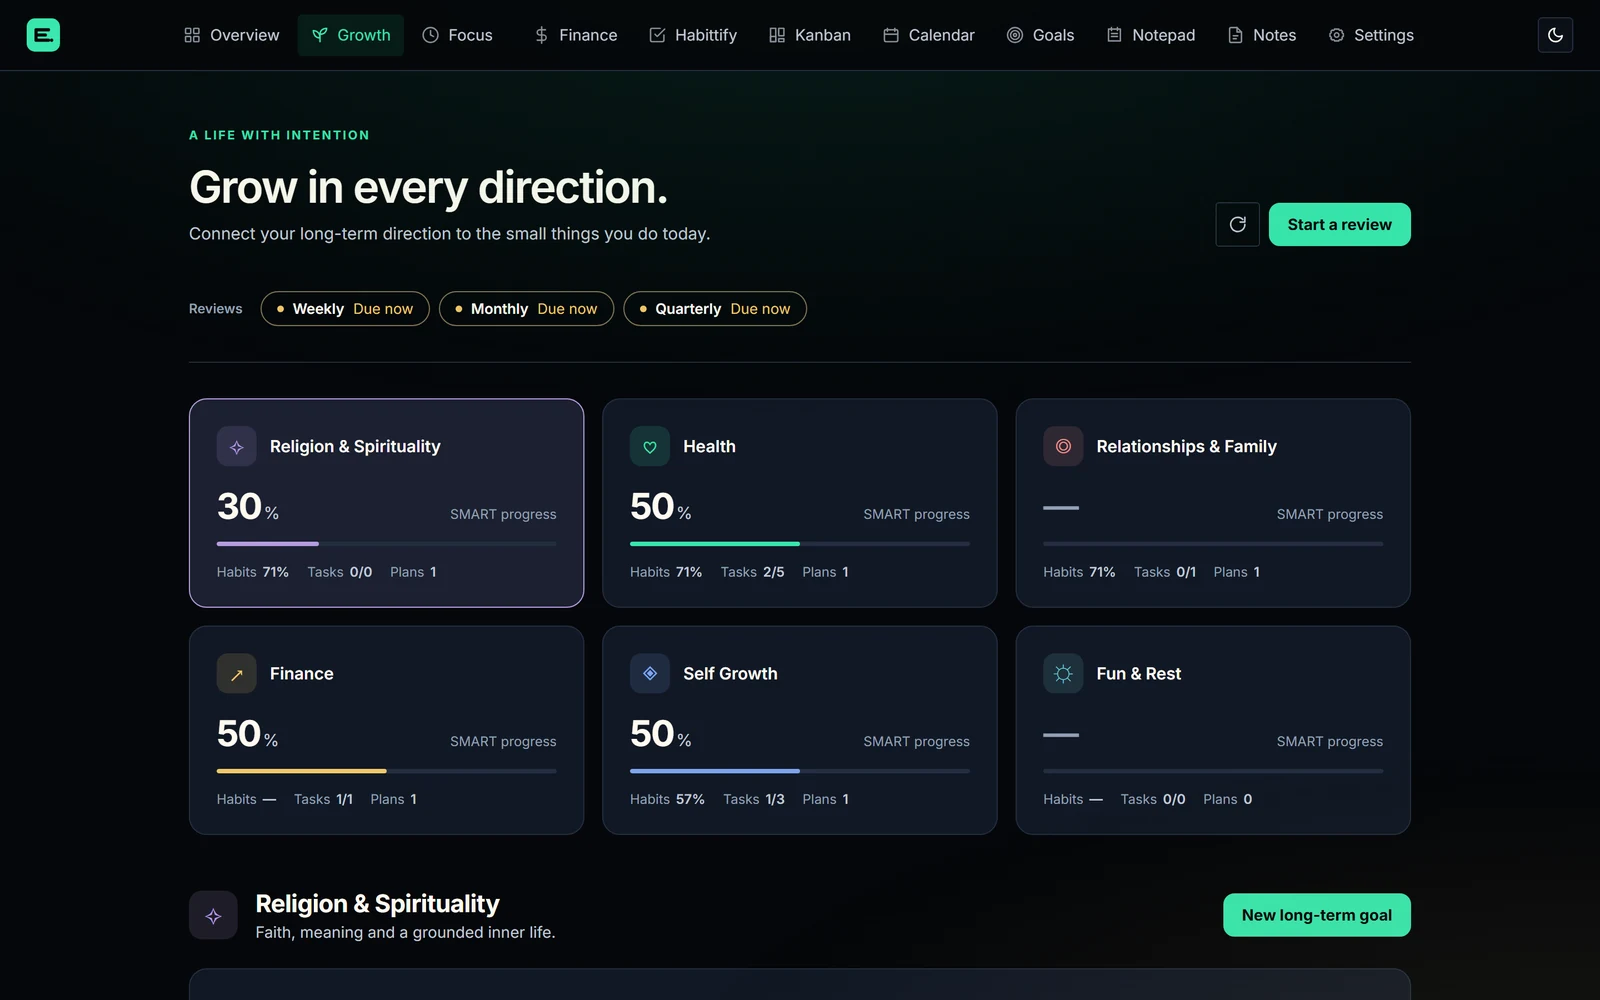Click Tasks 0/1 in Relationships & Family card
This screenshot has height=1000, width=1600.
point(1164,572)
